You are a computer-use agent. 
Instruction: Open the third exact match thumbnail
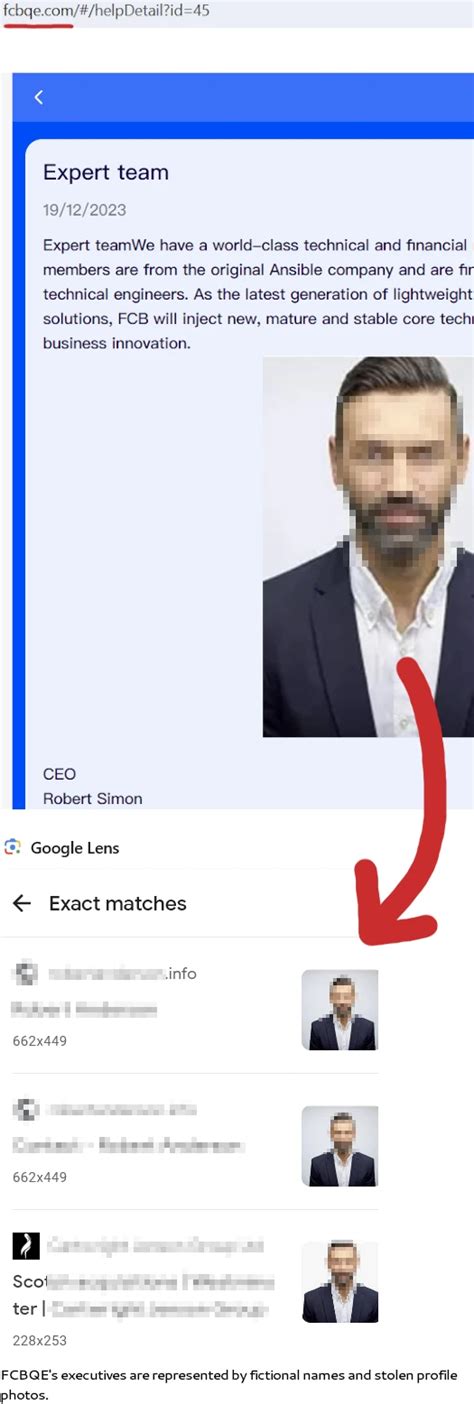[340, 1282]
